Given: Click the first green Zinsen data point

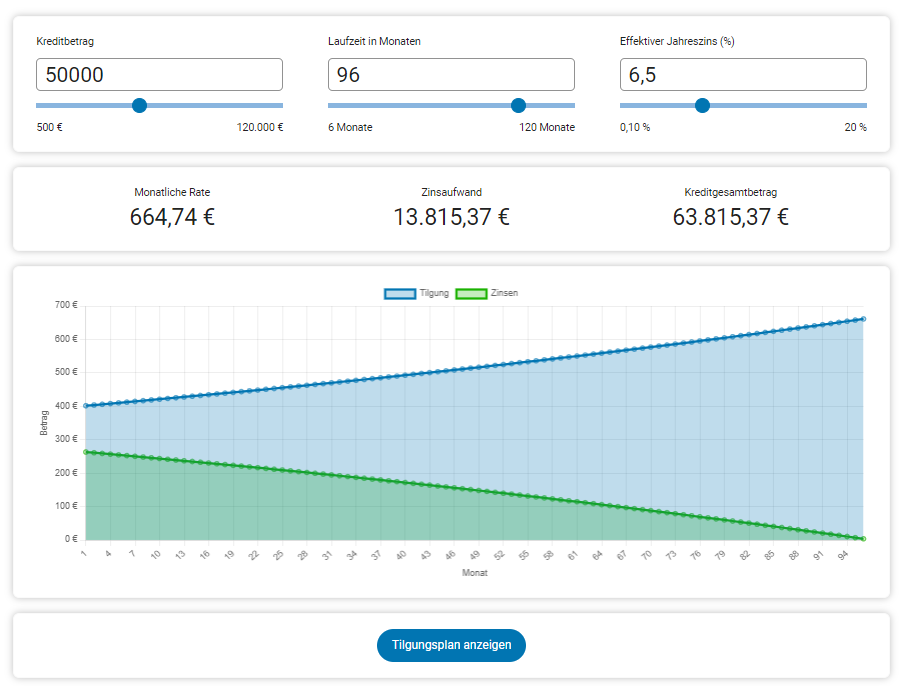Looking at the screenshot, I should [x=86, y=452].
